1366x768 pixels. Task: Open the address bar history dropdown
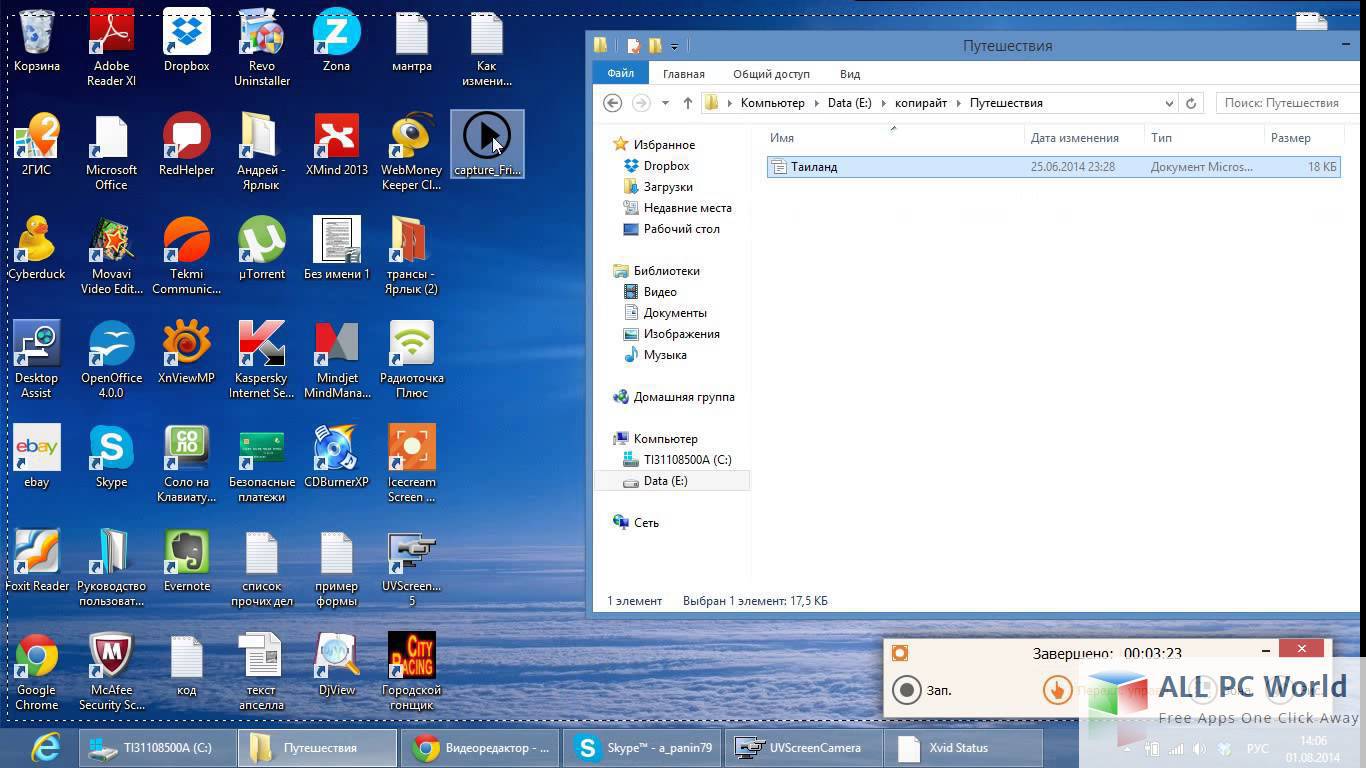point(1169,103)
